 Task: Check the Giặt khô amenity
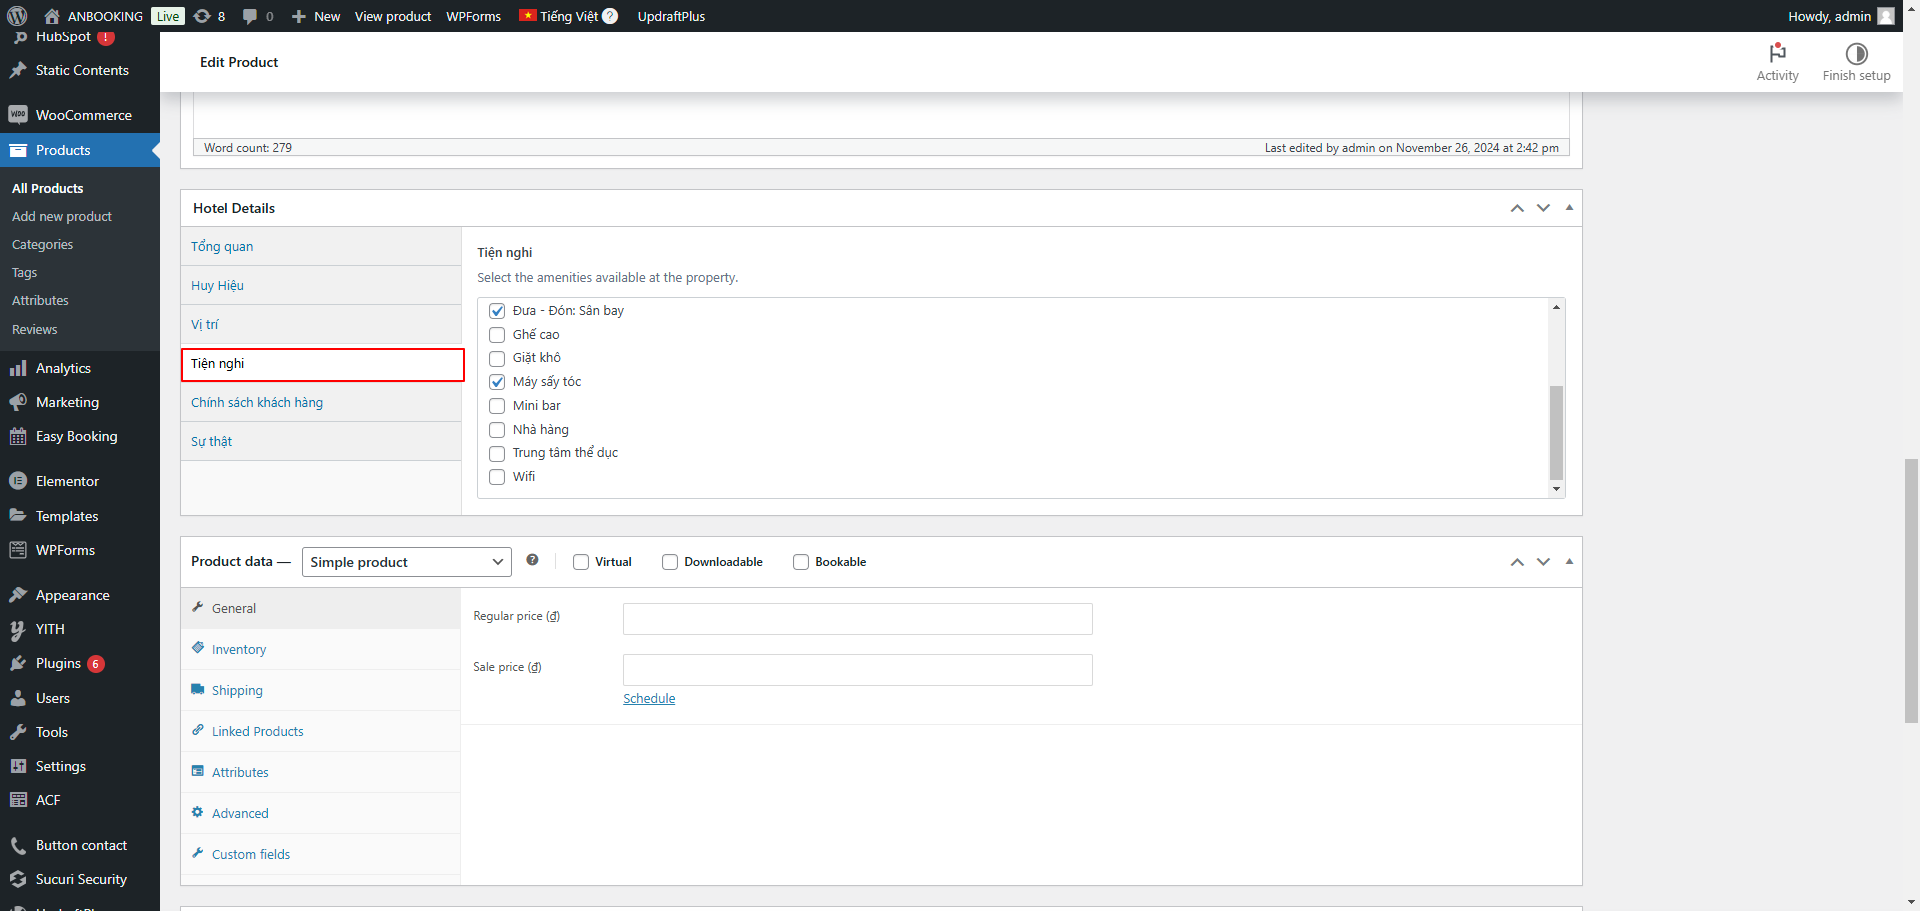pos(497,358)
